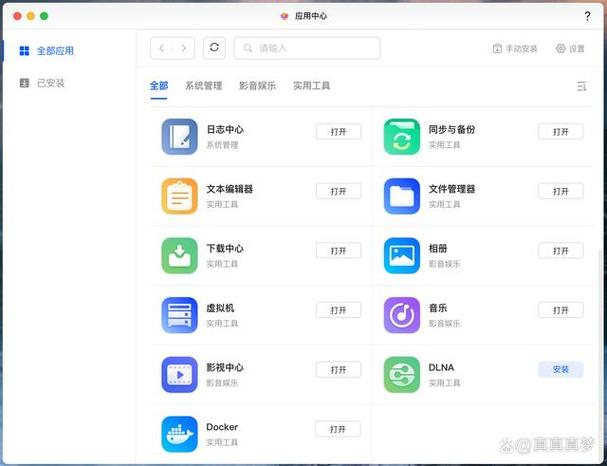Click the 设置 gear icon

(x=561, y=48)
